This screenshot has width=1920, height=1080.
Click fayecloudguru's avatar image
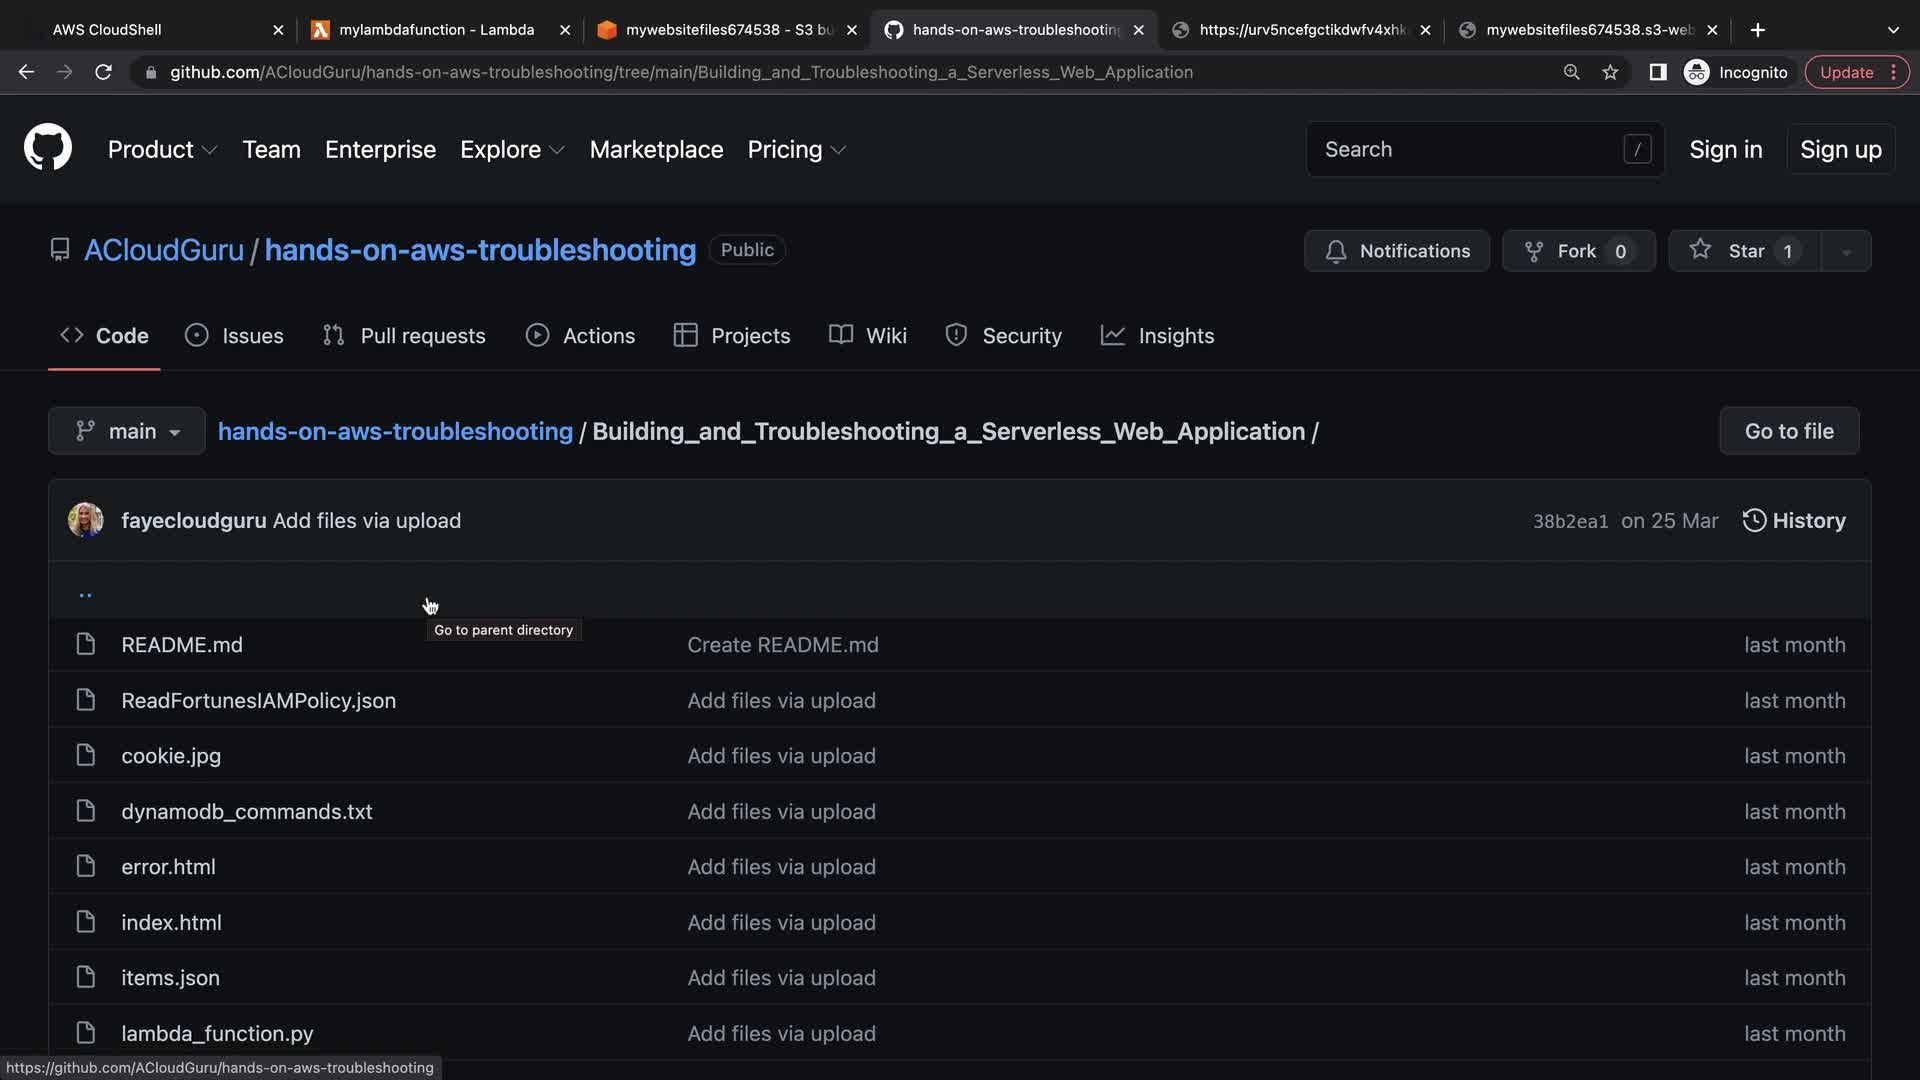[x=86, y=521]
